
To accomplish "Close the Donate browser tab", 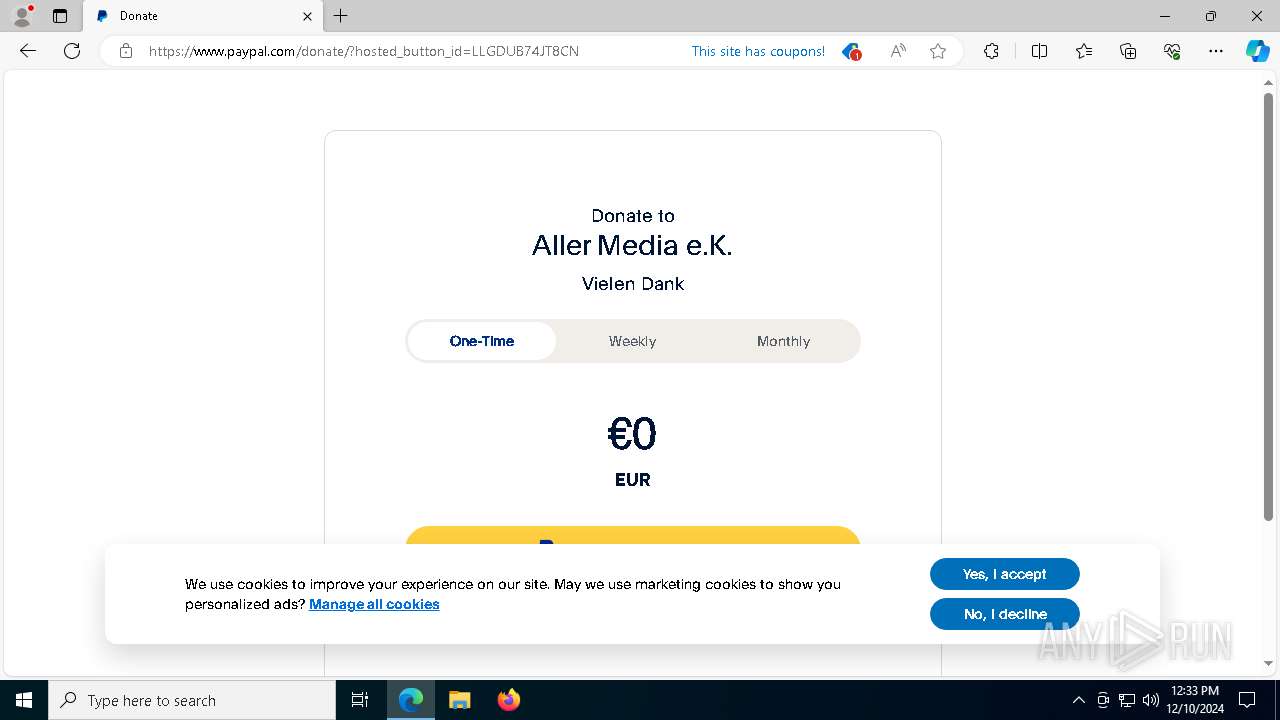I will [307, 16].
